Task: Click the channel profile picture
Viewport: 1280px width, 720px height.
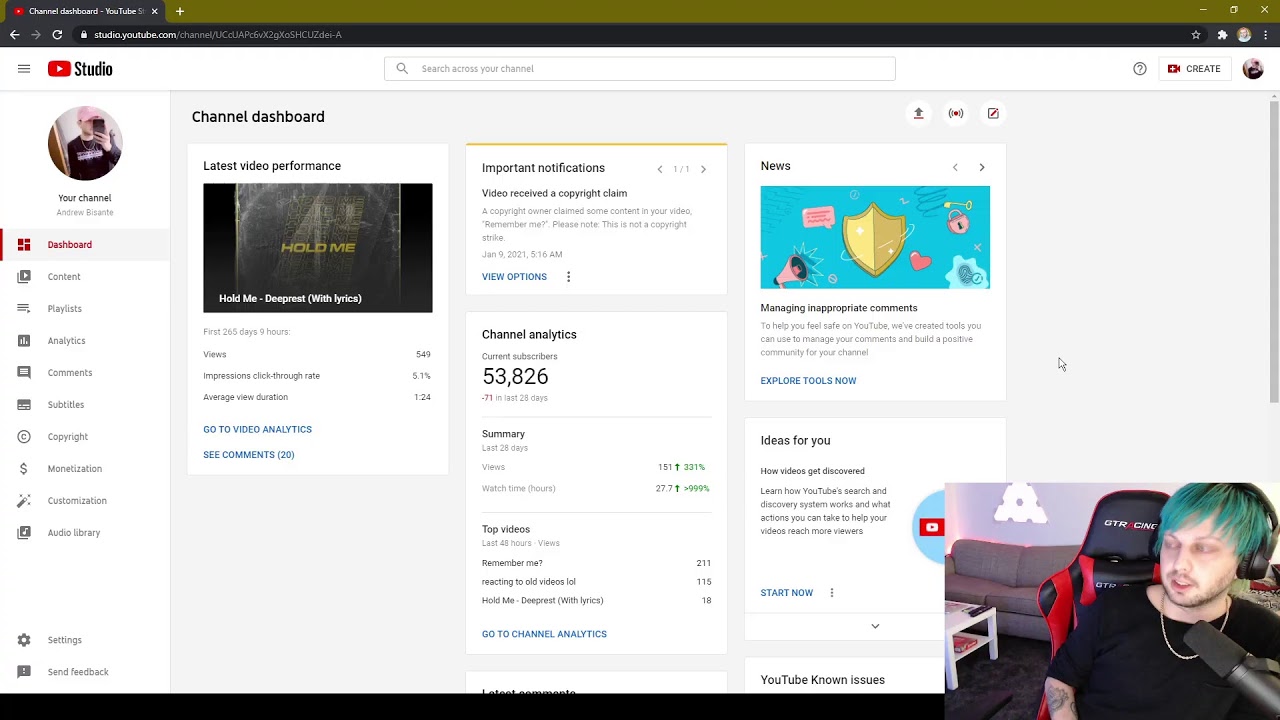Action: 85,144
